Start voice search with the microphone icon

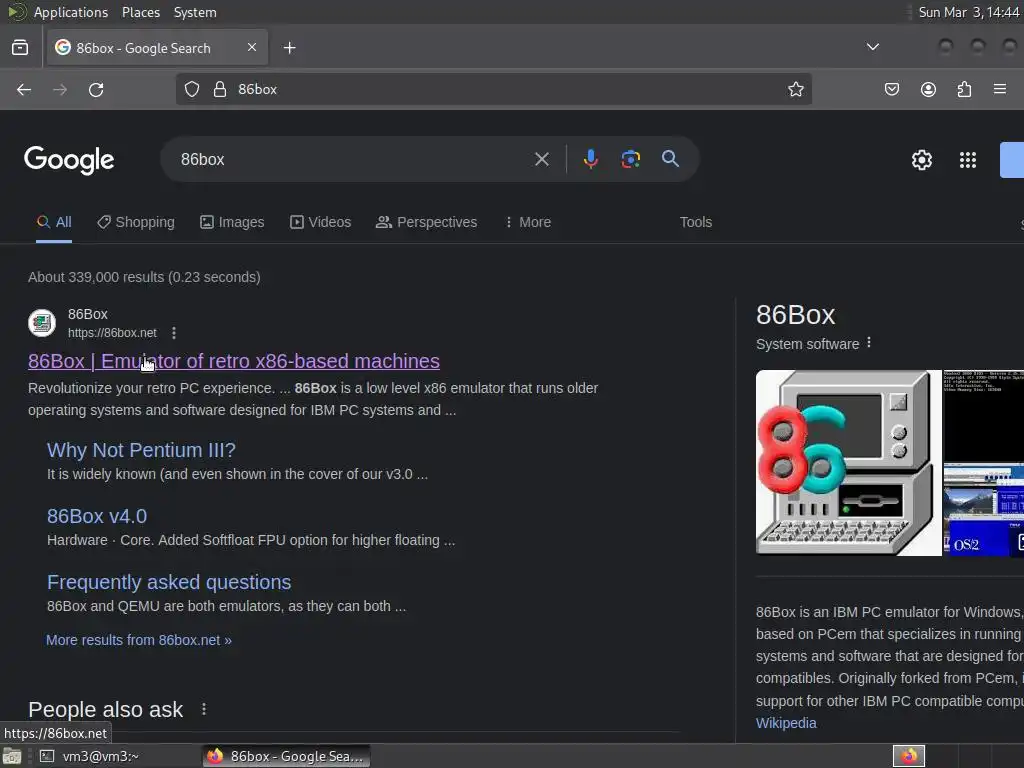click(590, 159)
